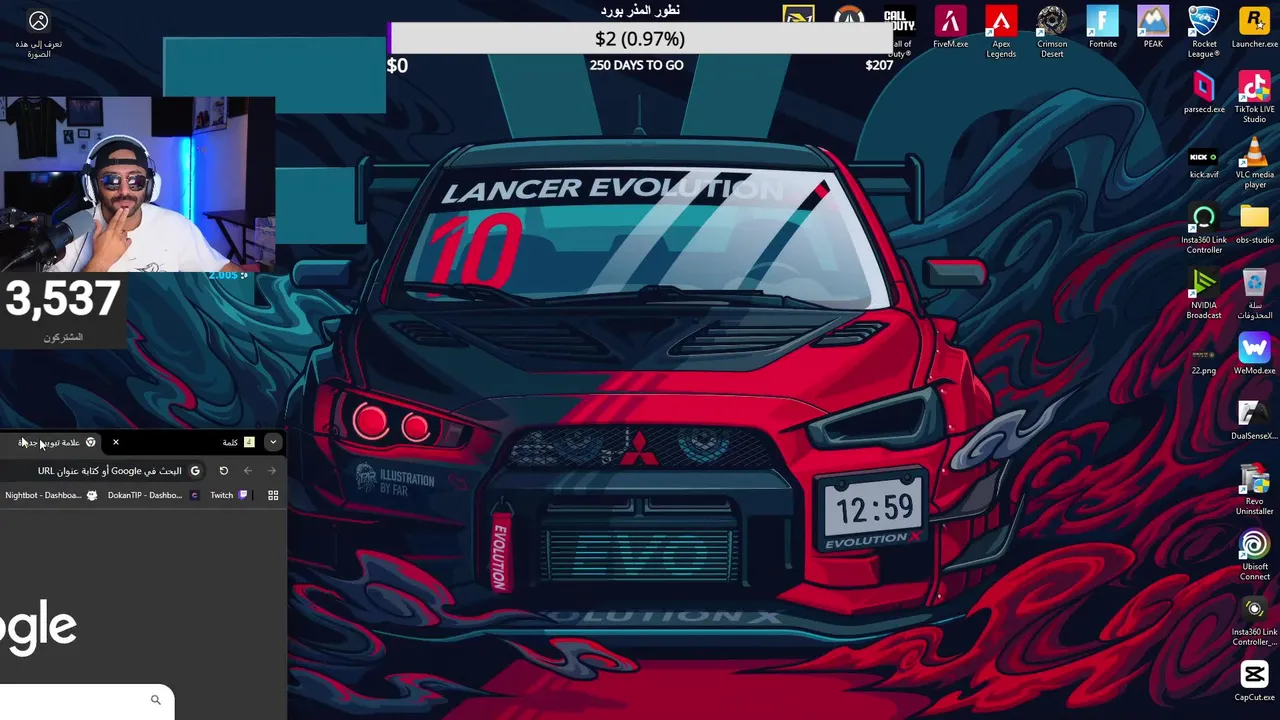
Task: Open the Twitch bookmark
Action: click(x=229, y=495)
